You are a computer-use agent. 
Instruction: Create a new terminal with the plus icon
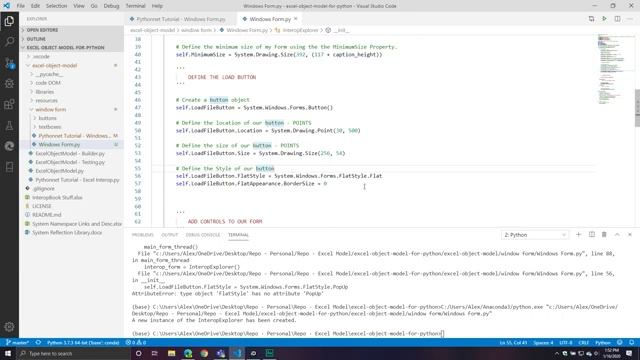point(578,235)
